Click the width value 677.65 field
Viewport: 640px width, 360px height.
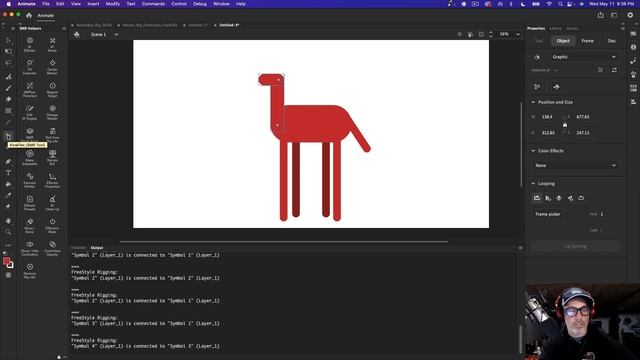click(x=583, y=117)
